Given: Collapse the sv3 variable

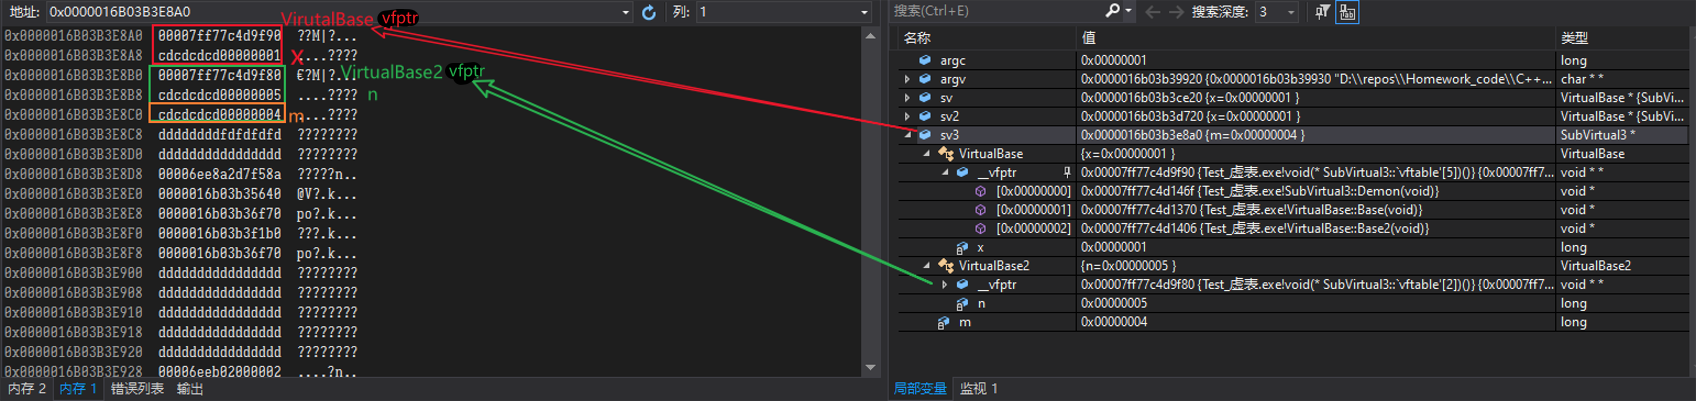Looking at the screenshot, I should (x=908, y=135).
